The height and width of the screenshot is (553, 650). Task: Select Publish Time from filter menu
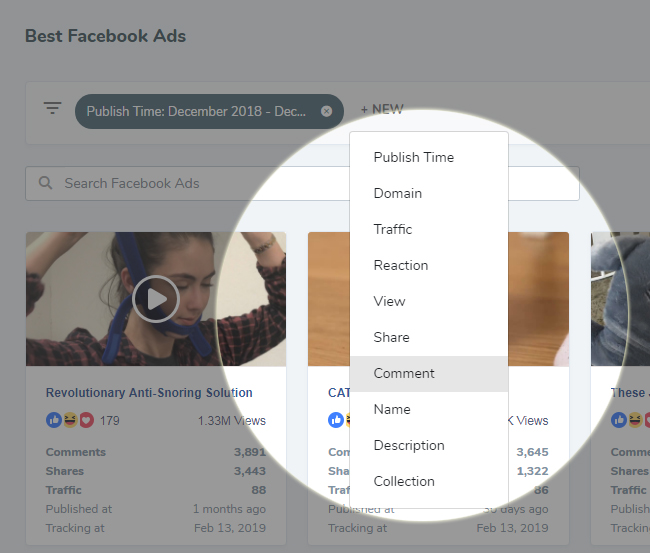(x=429, y=158)
